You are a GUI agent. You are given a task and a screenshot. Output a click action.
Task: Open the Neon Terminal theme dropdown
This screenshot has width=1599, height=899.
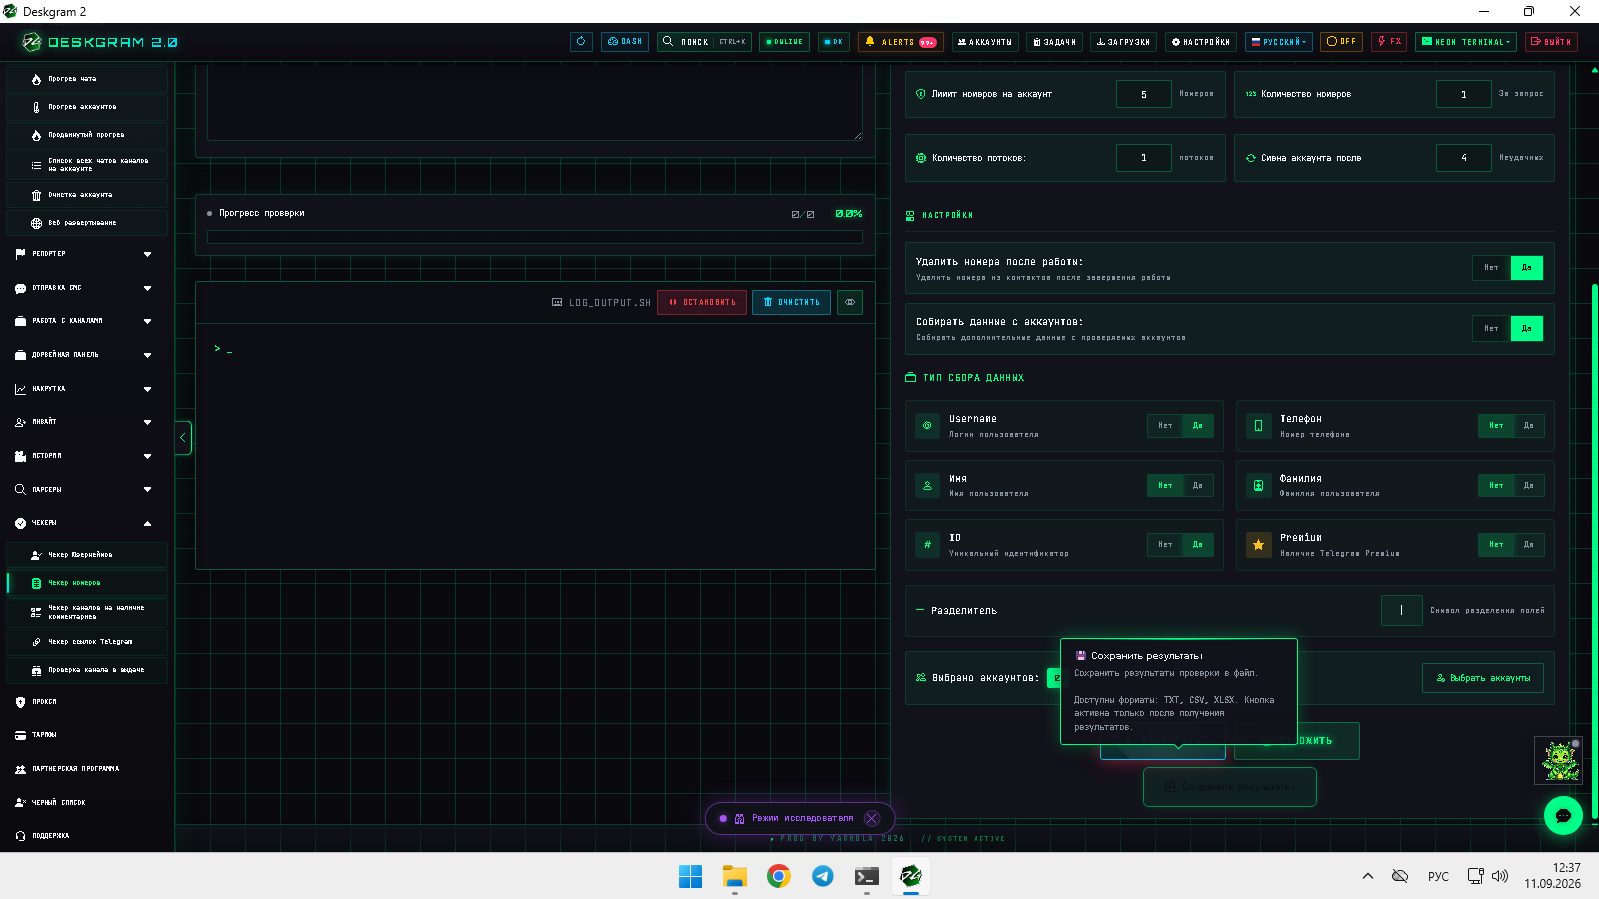[x=1466, y=42]
